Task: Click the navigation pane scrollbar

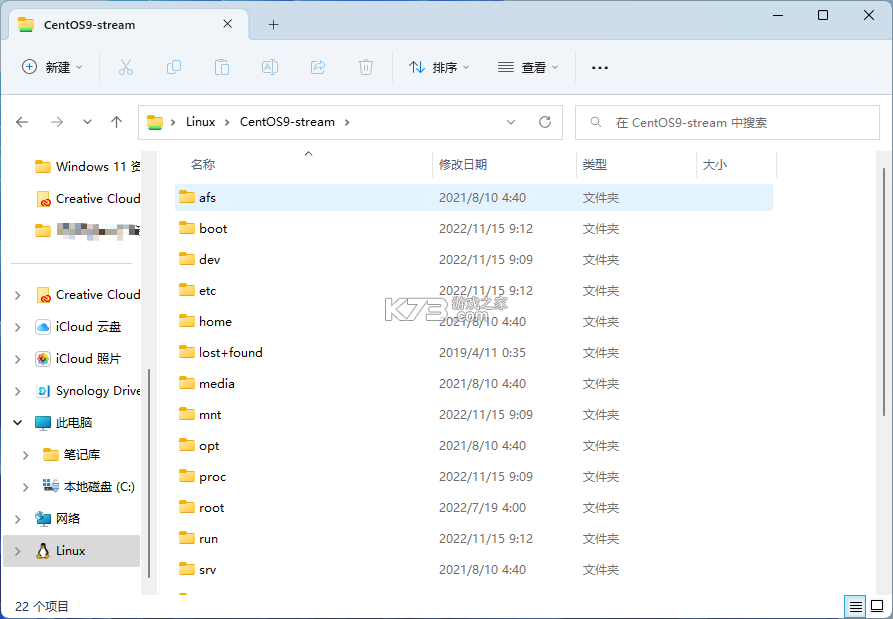Action: tap(149, 473)
